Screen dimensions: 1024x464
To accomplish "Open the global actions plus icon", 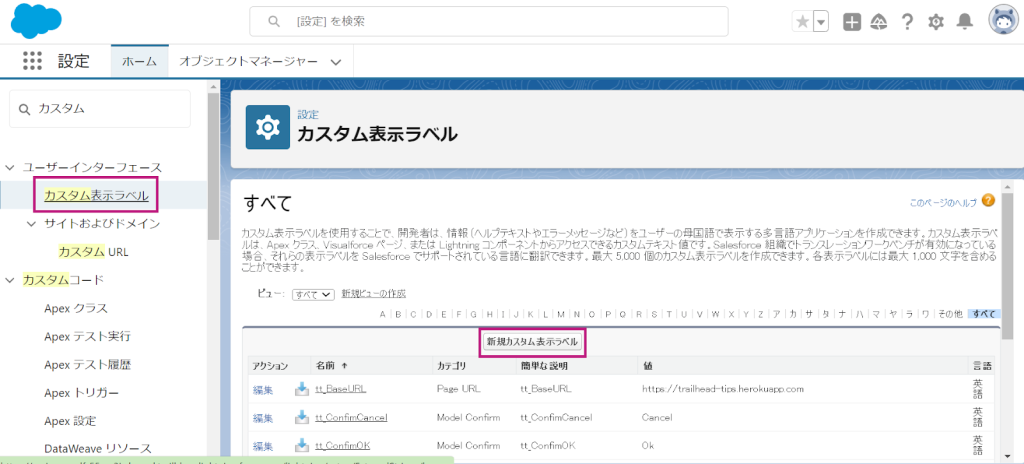I will pos(852,22).
